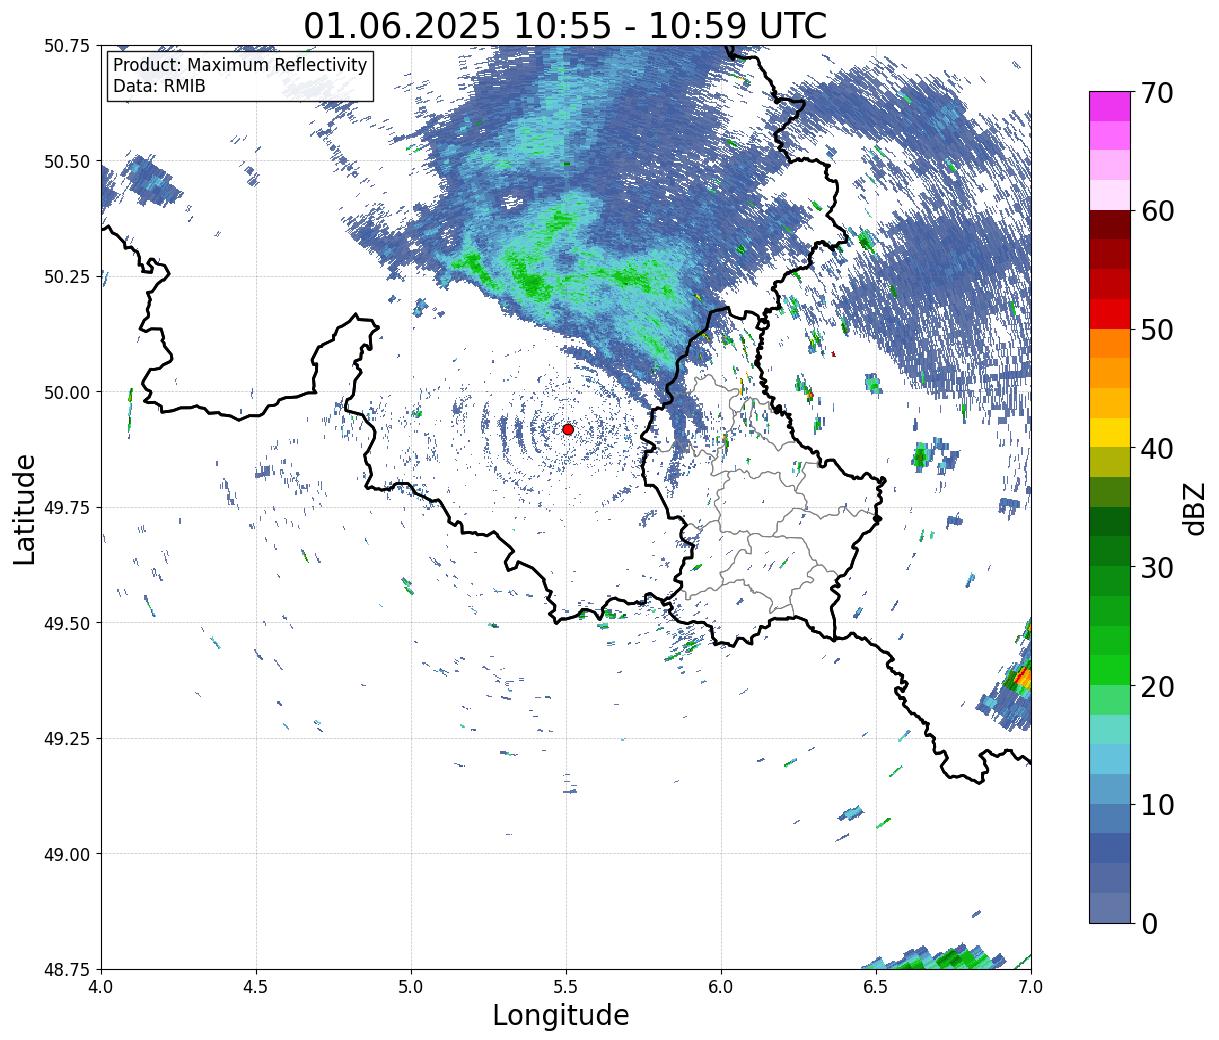Viewport: 1219px width, 1040px height.
Task: Click the latitude tick label 50.00
Action: [67, 392]
